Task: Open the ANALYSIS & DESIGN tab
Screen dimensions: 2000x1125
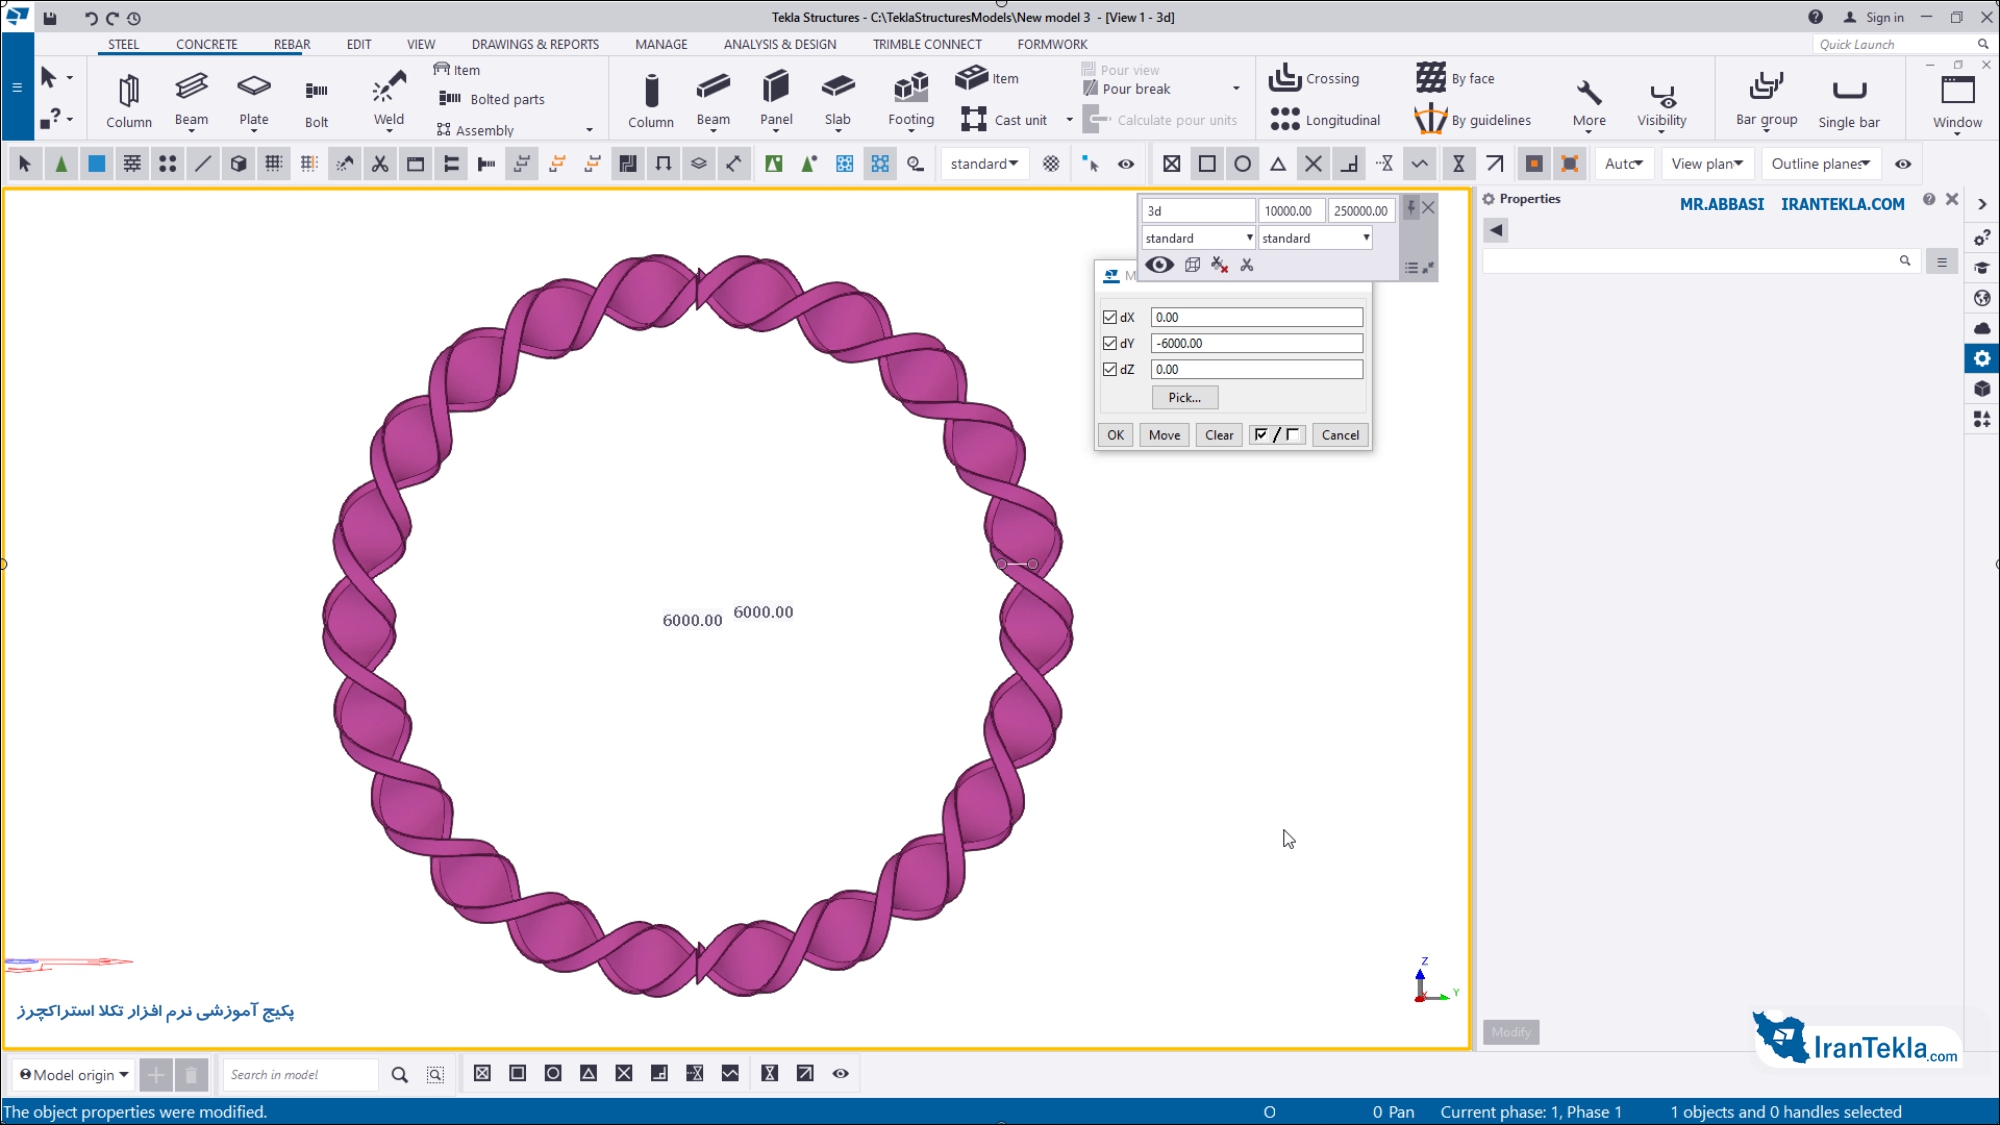Action: [x=780, y=44]
